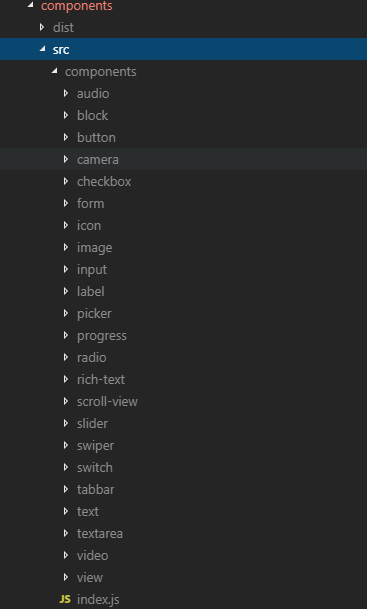This screenshot has width=367, height=609.
Task: Select the block folder name
Action: 92,115
